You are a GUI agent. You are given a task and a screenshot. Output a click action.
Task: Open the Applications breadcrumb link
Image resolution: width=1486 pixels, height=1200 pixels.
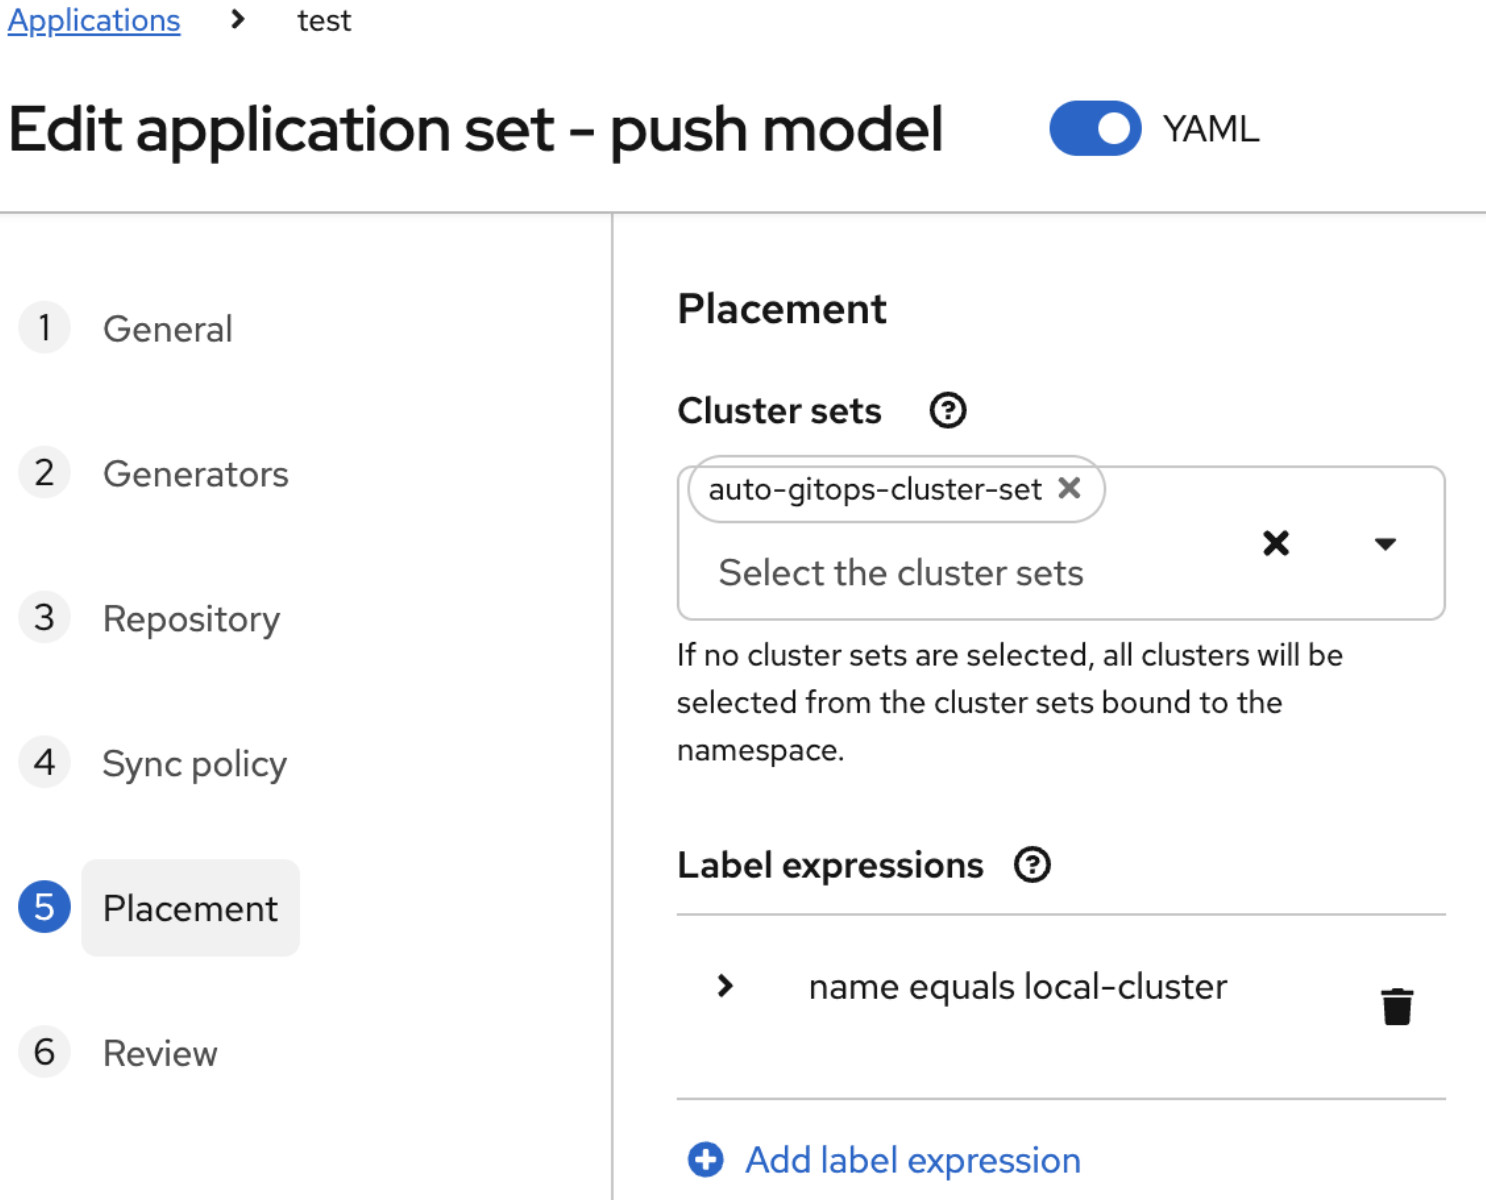(x=94, y=20)
